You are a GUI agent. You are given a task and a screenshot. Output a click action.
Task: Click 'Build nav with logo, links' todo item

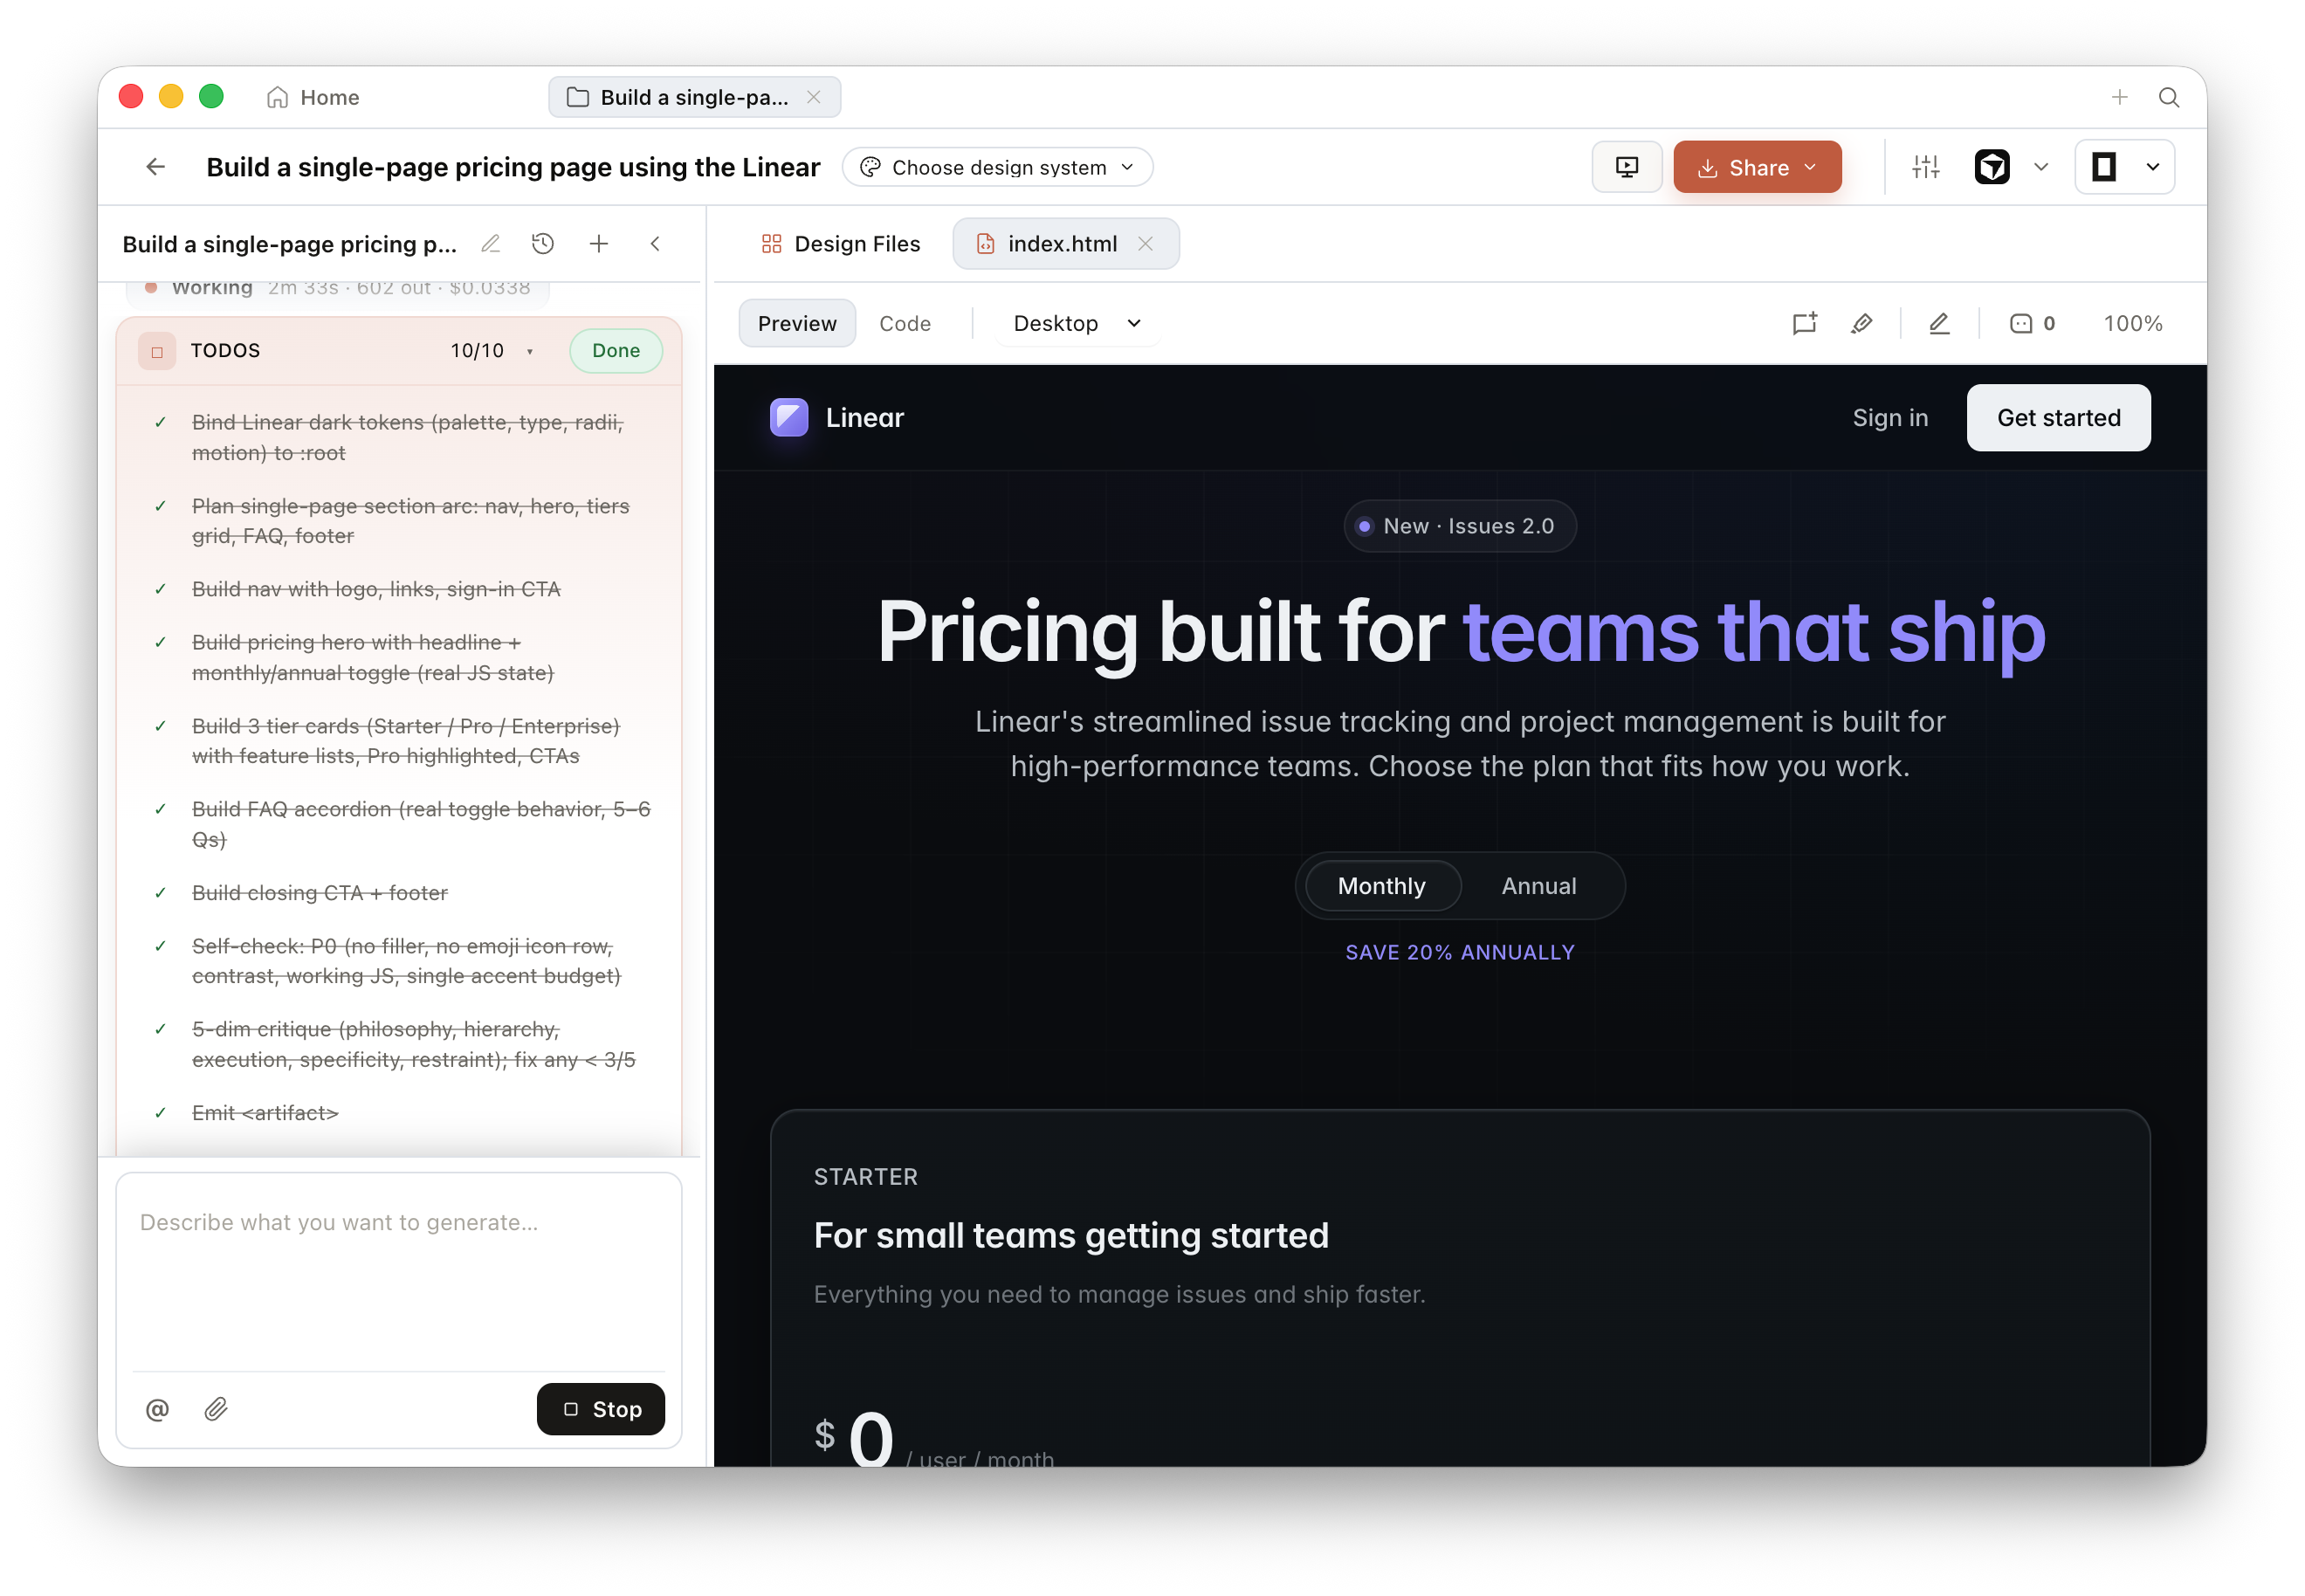376,589
